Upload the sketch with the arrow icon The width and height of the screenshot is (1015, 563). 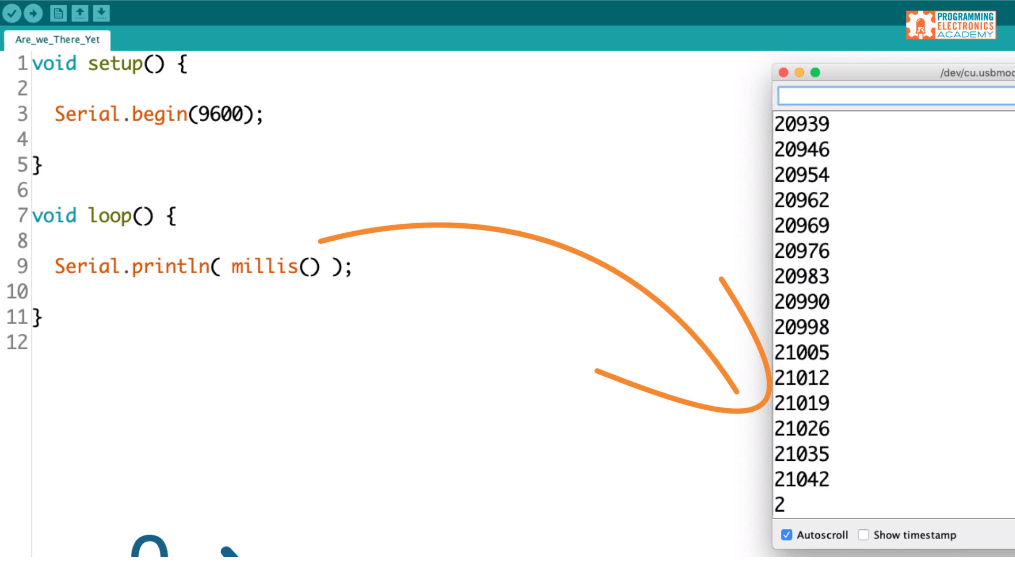pos(33,13)
